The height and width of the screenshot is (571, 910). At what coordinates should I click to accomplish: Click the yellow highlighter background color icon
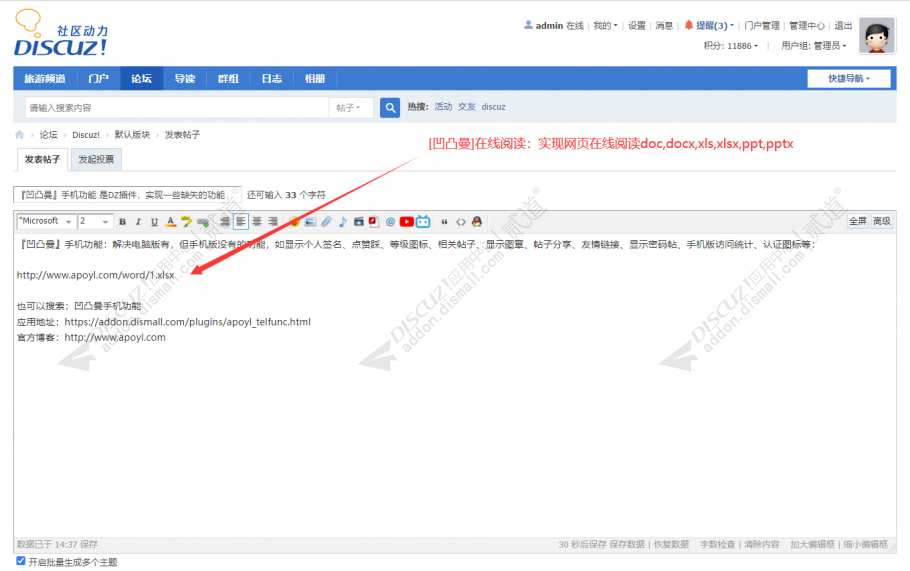point(186,222)
